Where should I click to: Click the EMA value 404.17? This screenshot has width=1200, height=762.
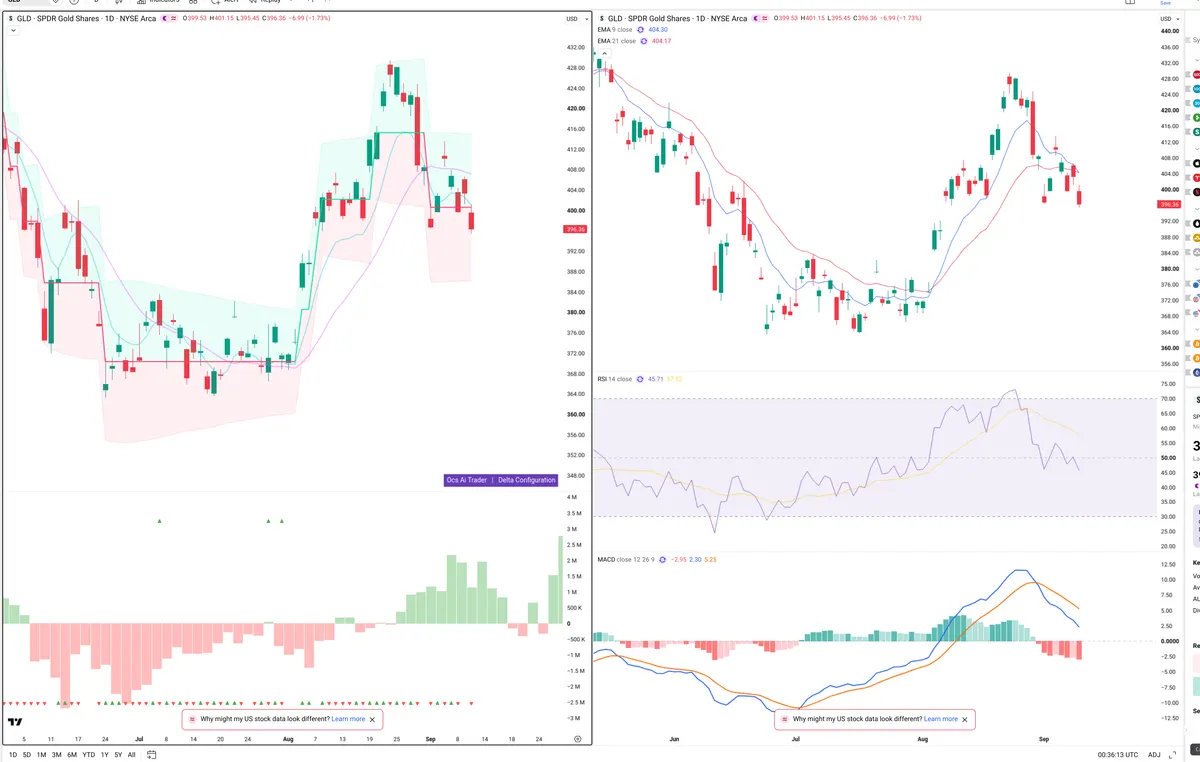click(x=661, y=41)
